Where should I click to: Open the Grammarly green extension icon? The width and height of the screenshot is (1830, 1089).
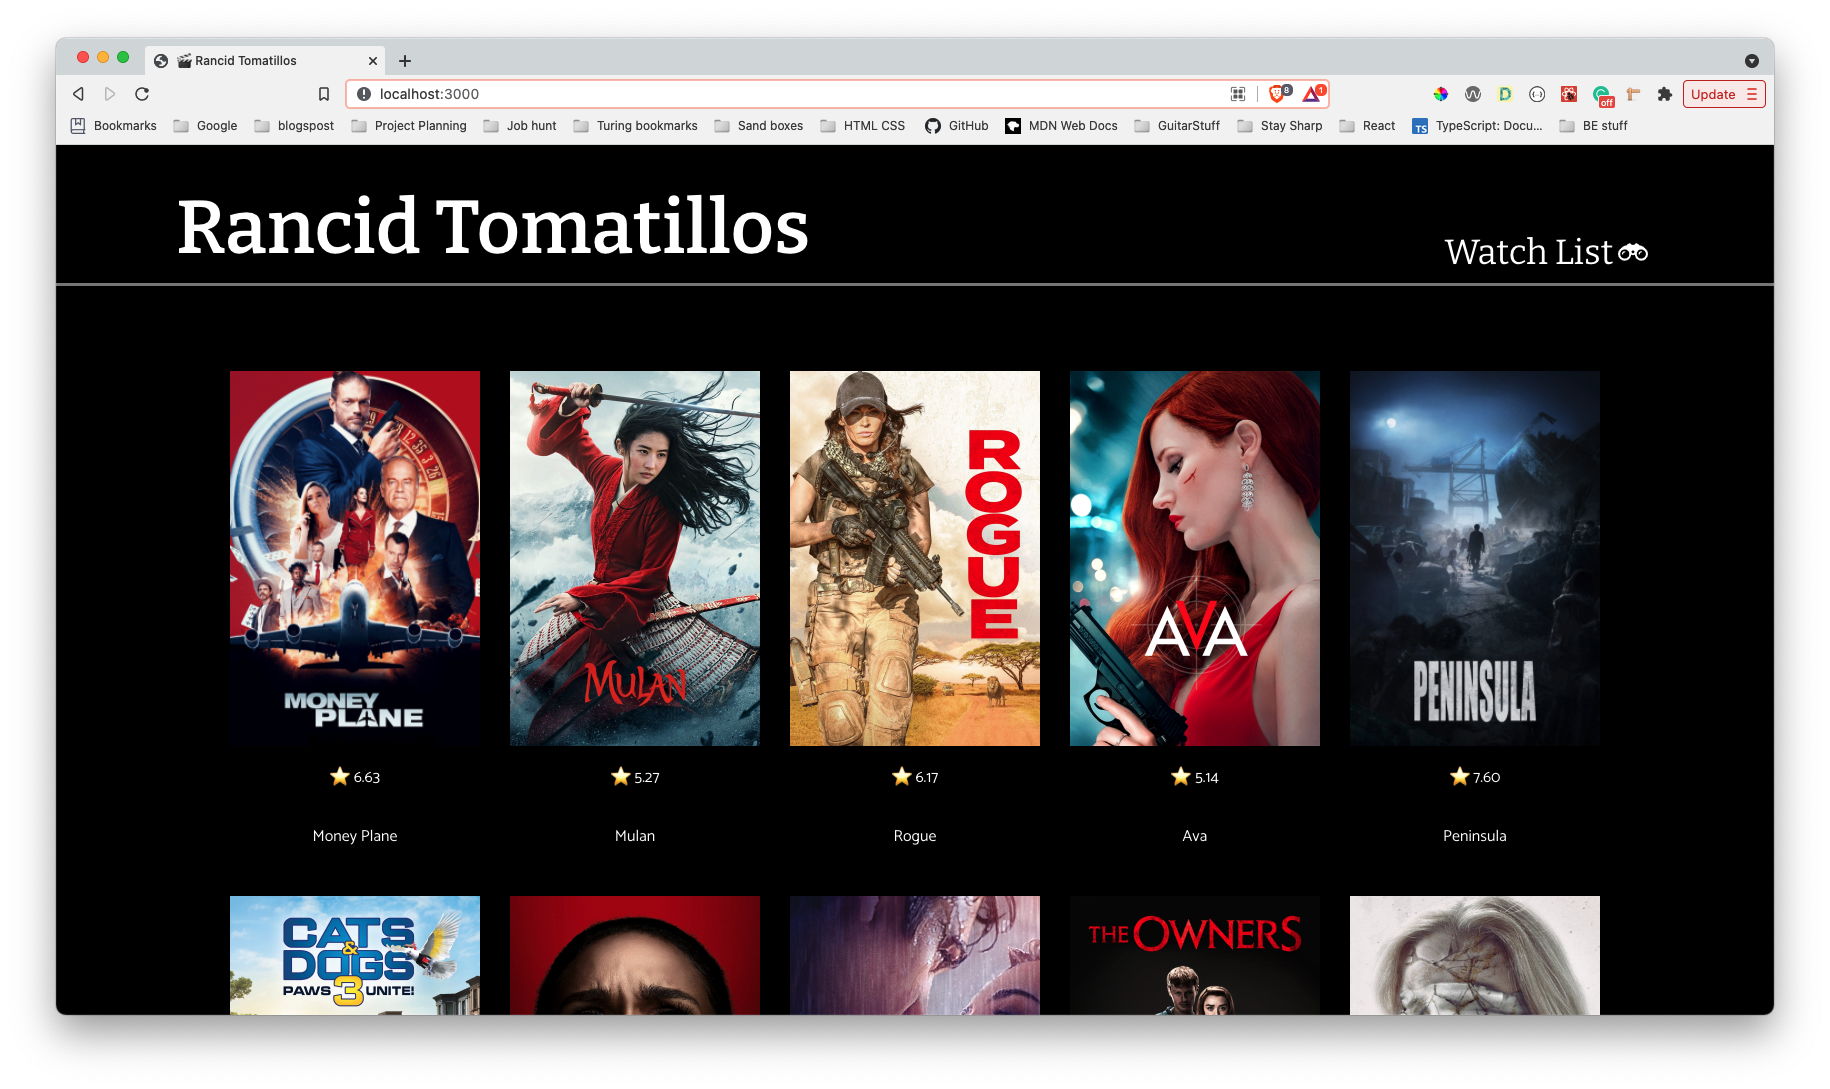[x=1601, y=92]
